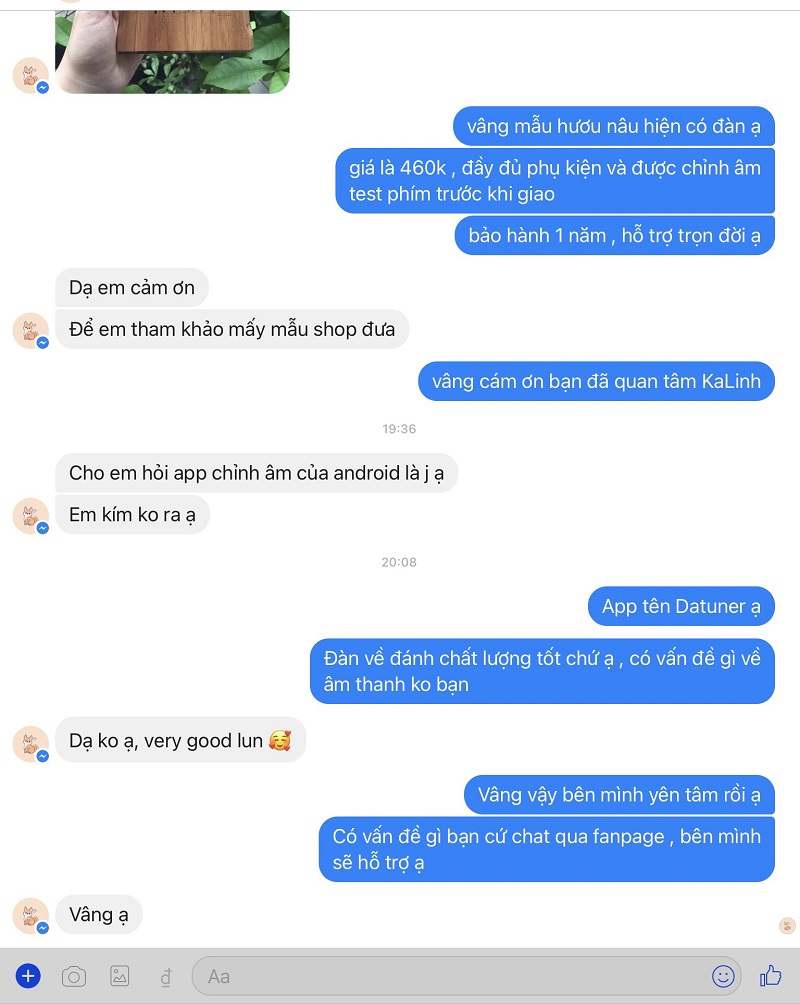This screenshot has height=1004, width=800.
Task: Tap the 19:36 timestamp
Action: pyautogui.click(x=399, y=429)
